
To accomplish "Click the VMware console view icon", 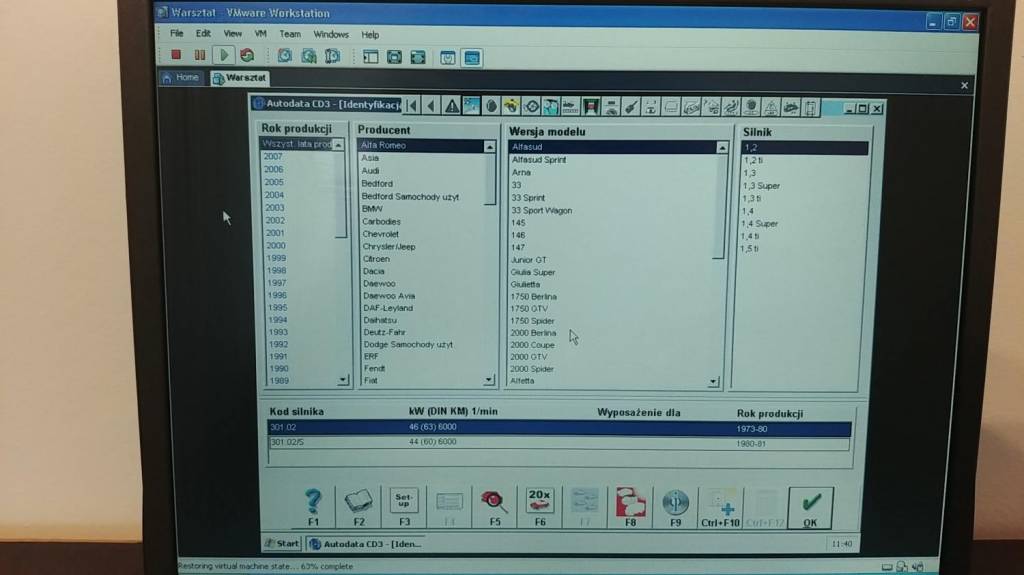I will click(x=472, y=58).
